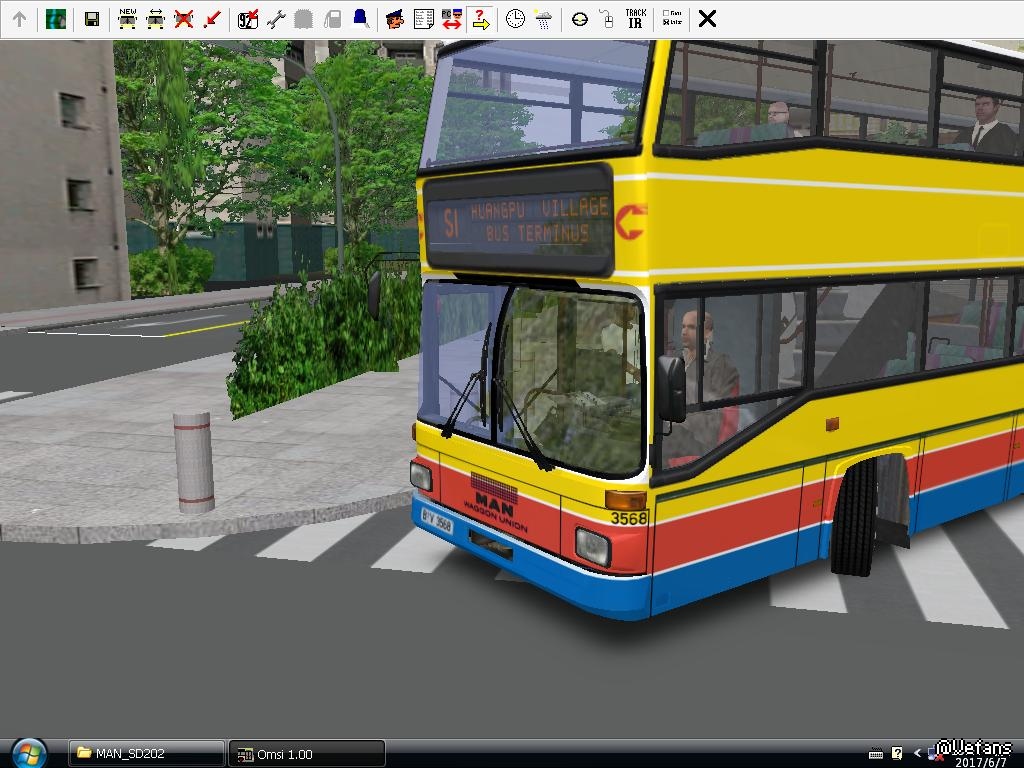Close the toolbar menu with X
The width and height of the screenshot is (1024, 768).
pyautogui.click(x=707, y=19)
